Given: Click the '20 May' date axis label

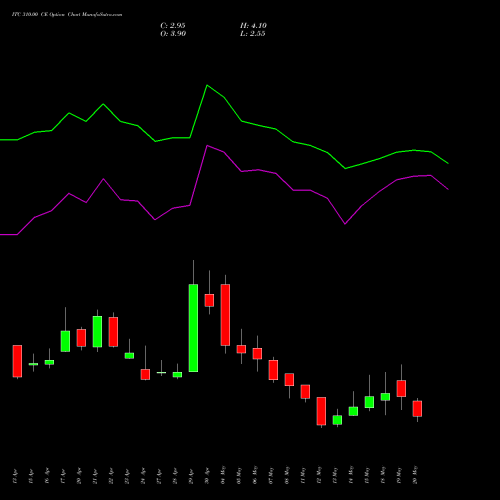Looking at the screenshot, I should click(x=416, y=475).
